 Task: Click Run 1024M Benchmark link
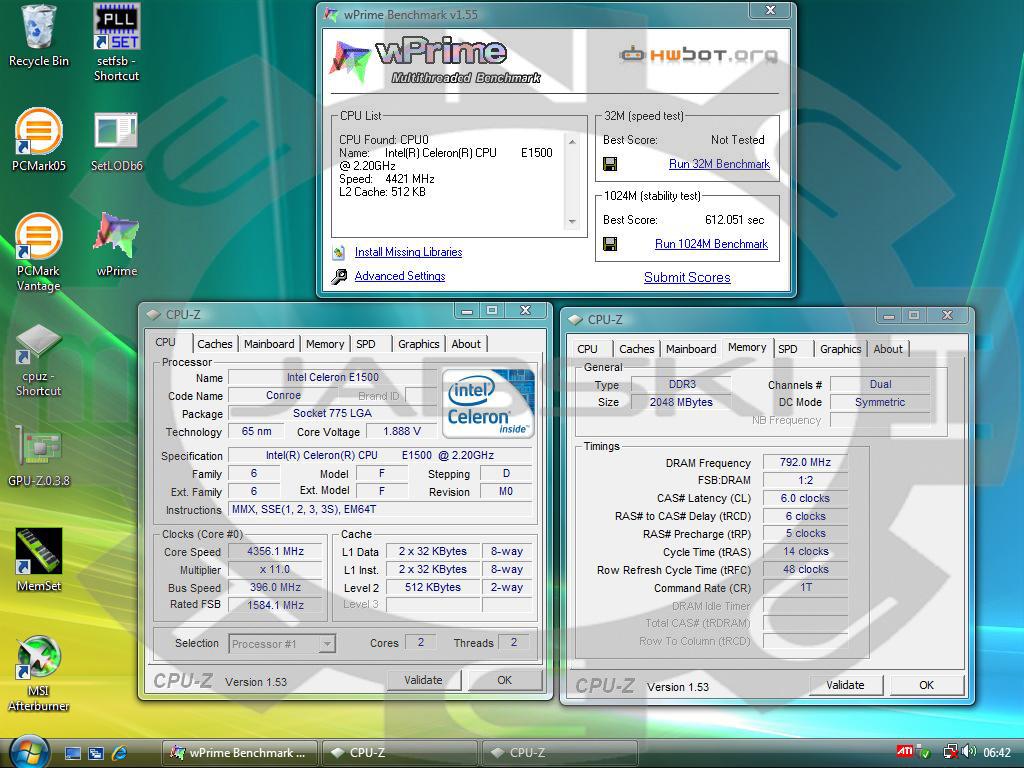[x=711, y=244]
